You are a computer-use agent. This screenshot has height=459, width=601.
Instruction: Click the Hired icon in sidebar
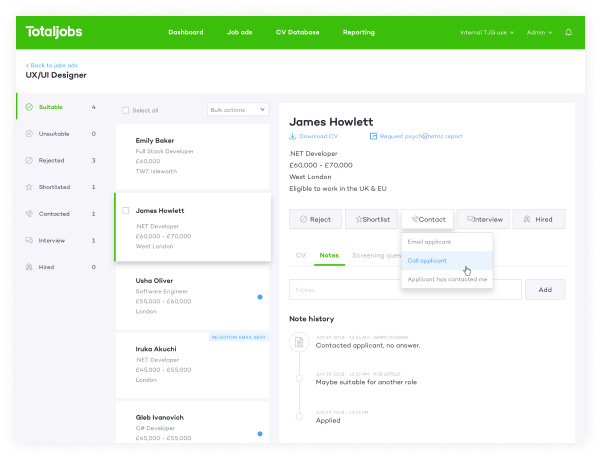click(x=30, y=267)
